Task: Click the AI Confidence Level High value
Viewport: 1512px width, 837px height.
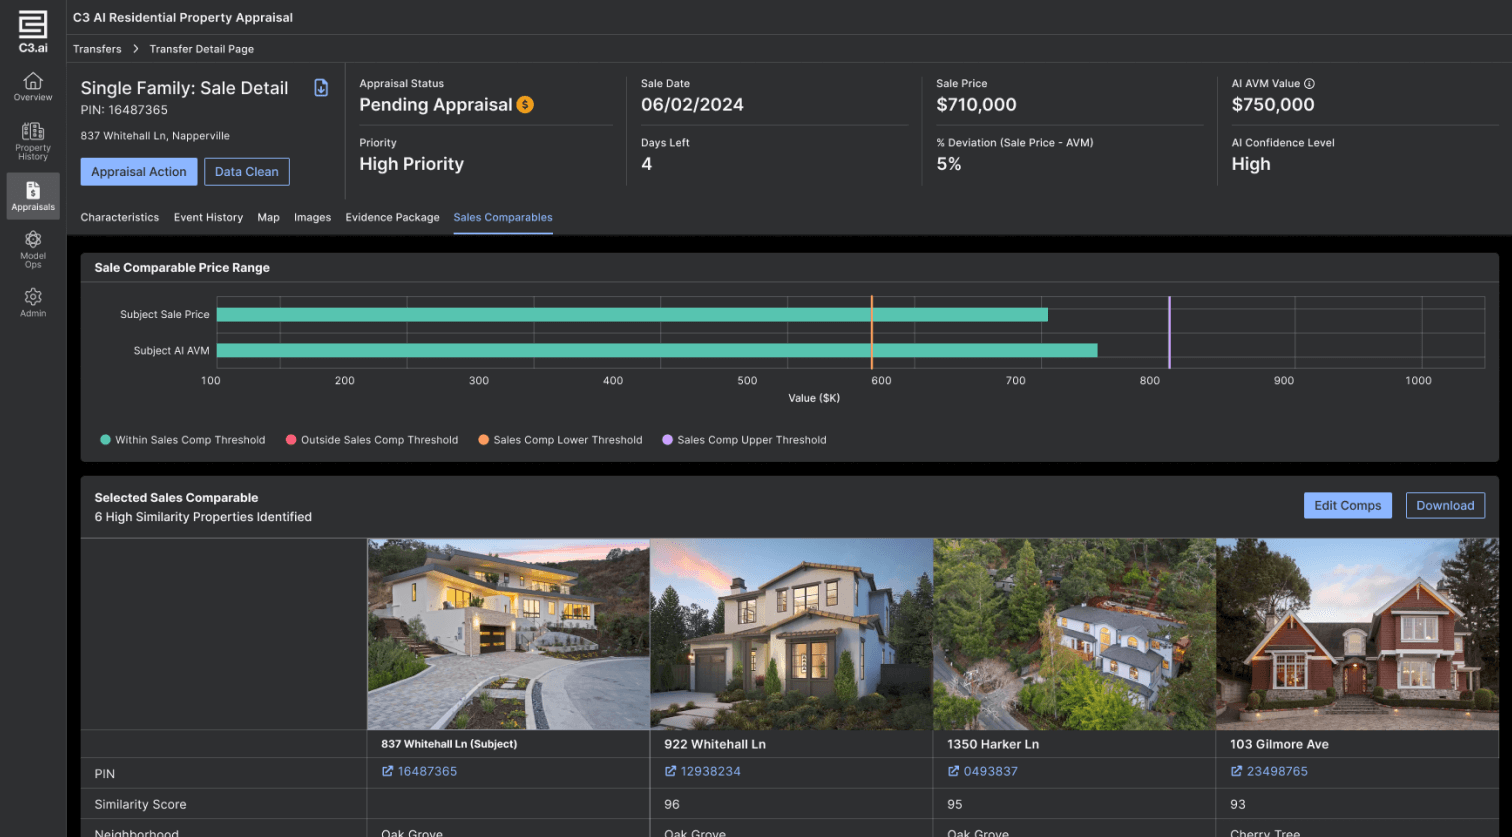Action: [1251, 164]
